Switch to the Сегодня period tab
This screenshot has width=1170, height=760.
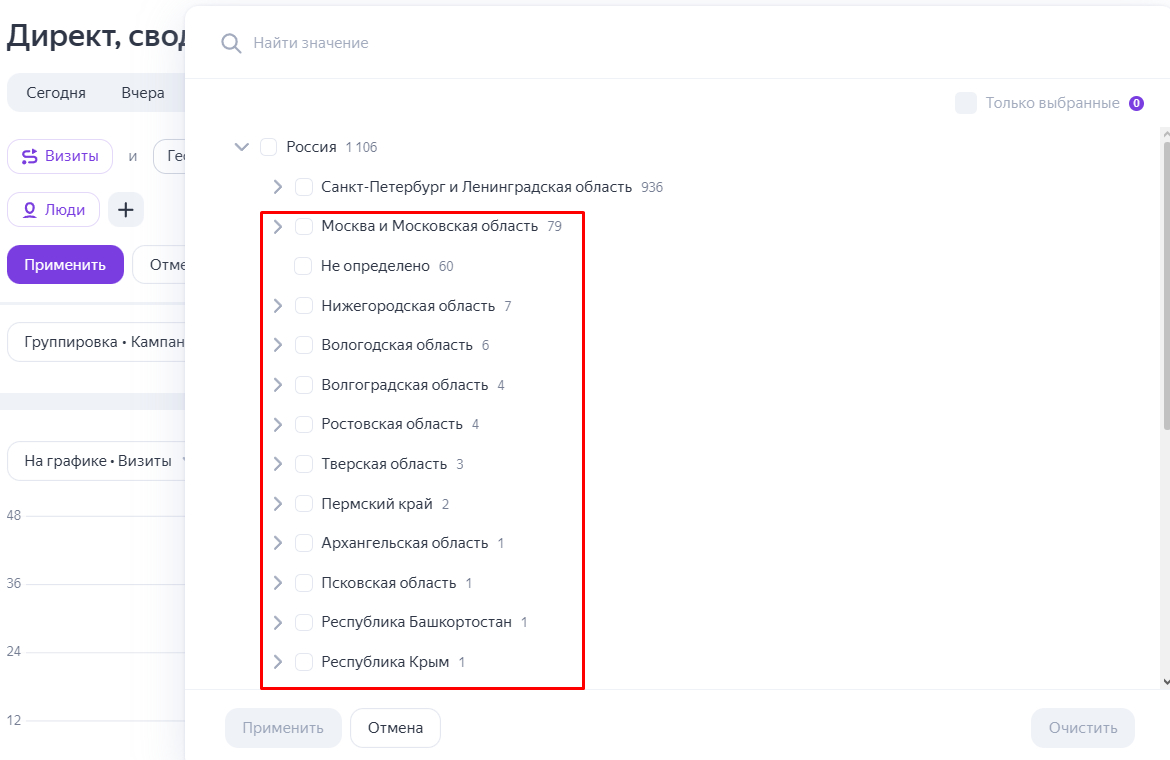(56, 93)
